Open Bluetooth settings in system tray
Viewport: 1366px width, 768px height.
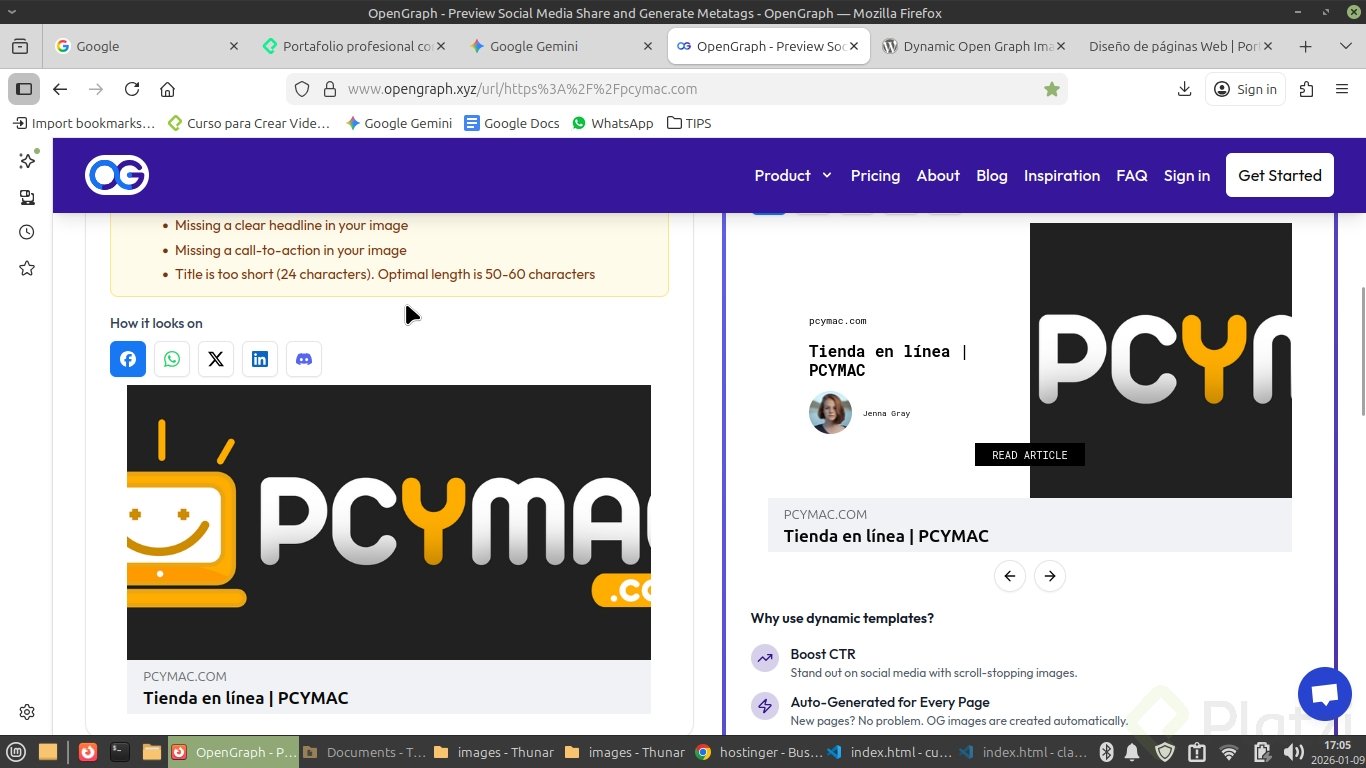[1107, 752]
